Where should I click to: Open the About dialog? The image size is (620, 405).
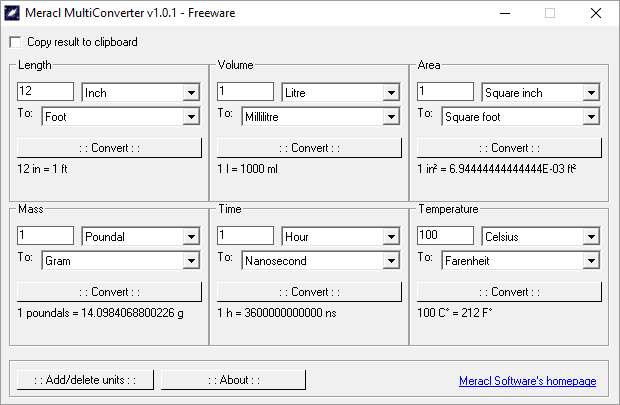click(234, 380)
